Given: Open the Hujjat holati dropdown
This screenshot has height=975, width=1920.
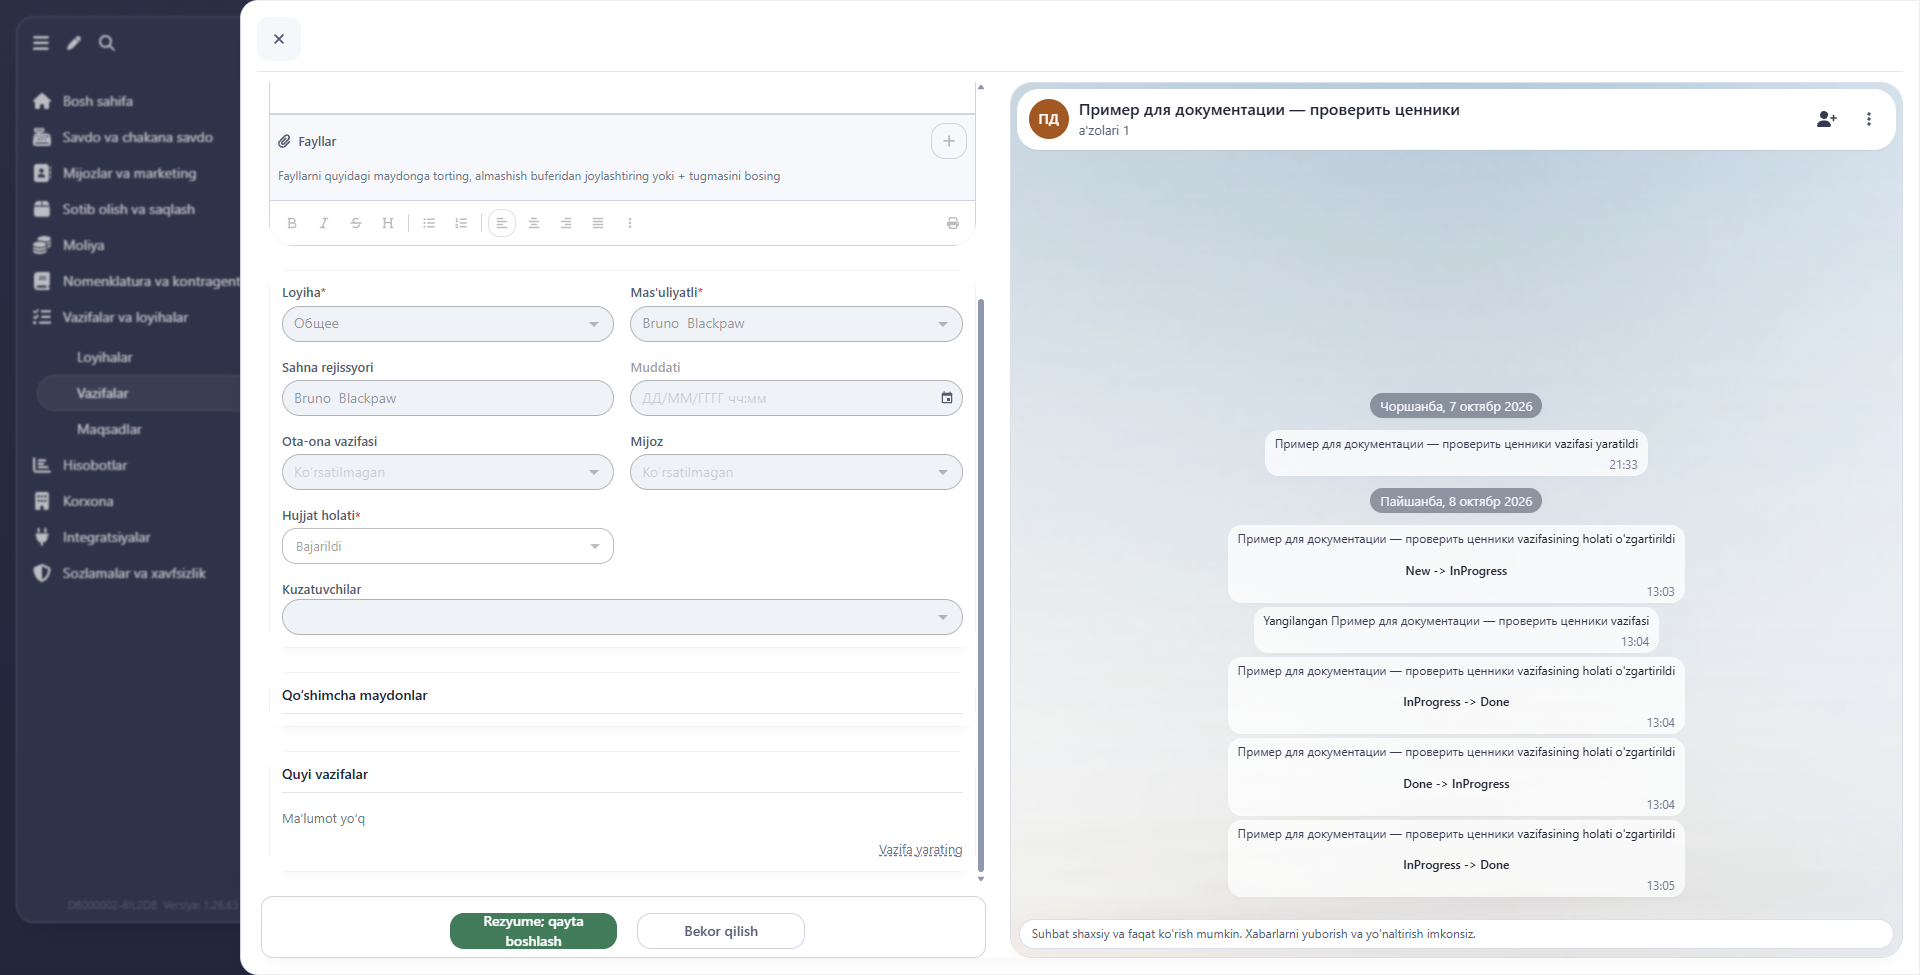Looking at the screenshot, I should [448, 546].
